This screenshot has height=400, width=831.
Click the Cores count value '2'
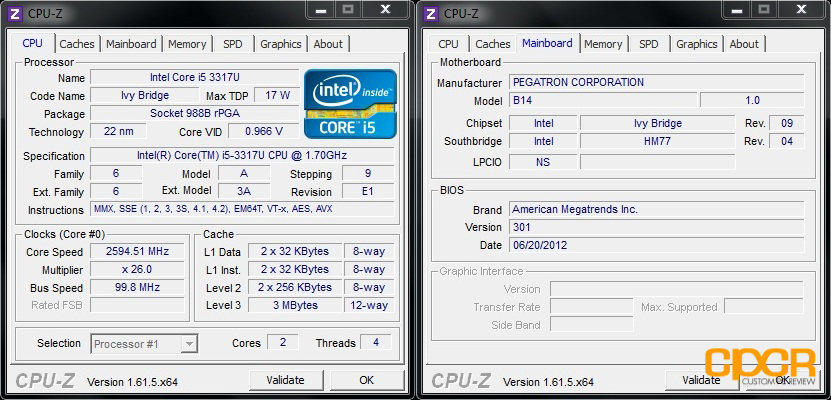pyautogui.click(x=282, y=342)
